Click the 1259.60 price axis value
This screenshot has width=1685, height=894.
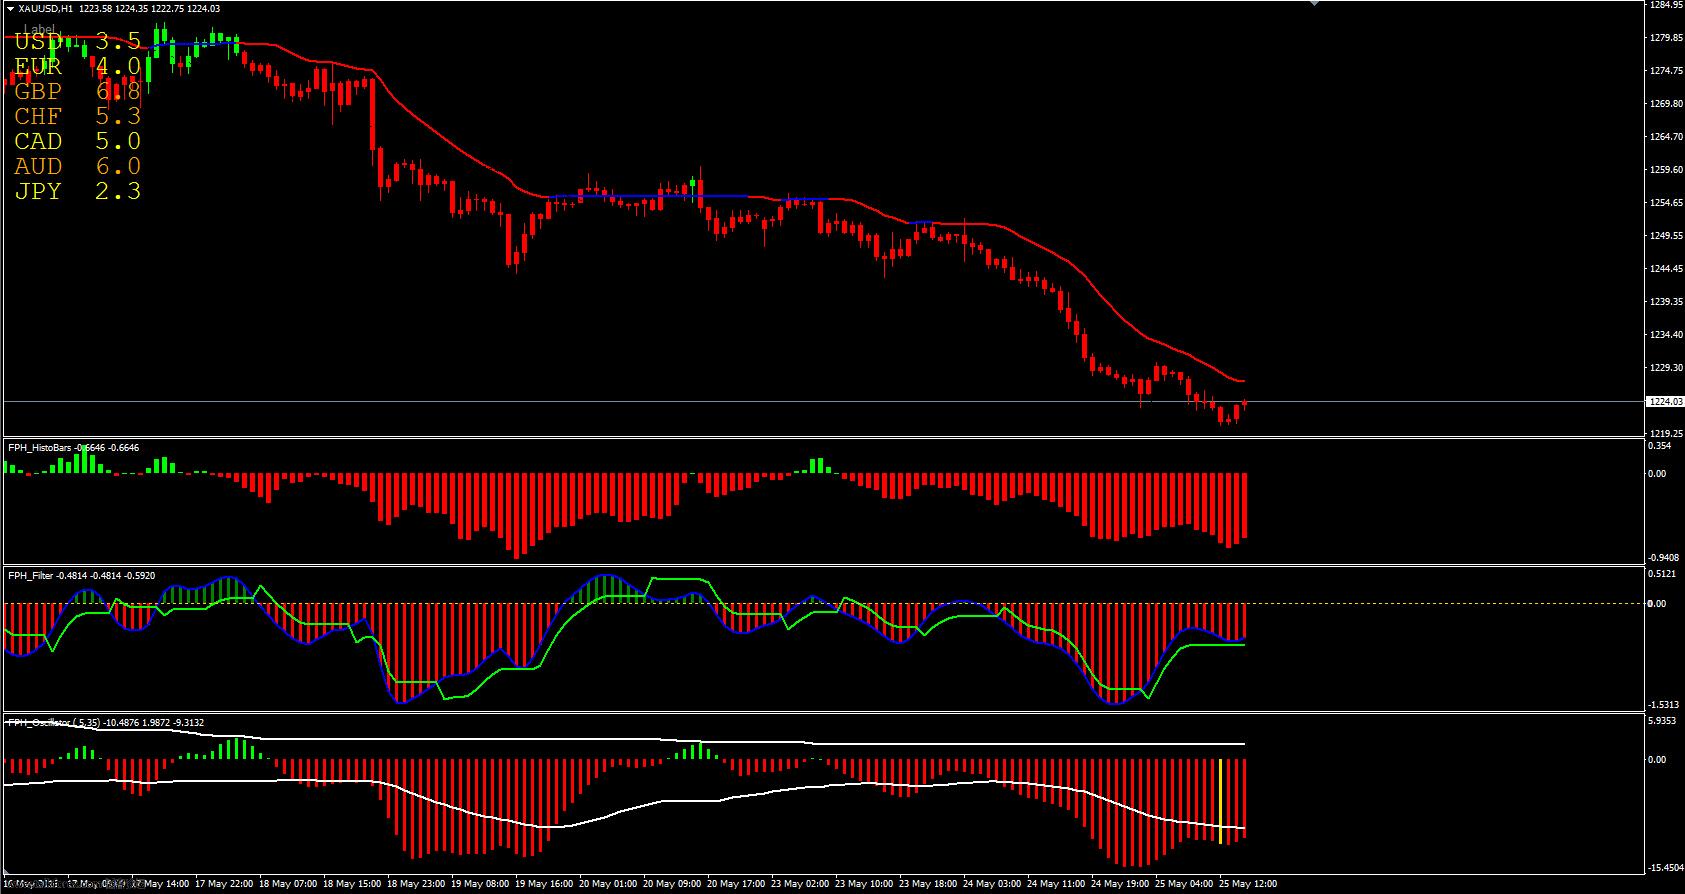1665,169
